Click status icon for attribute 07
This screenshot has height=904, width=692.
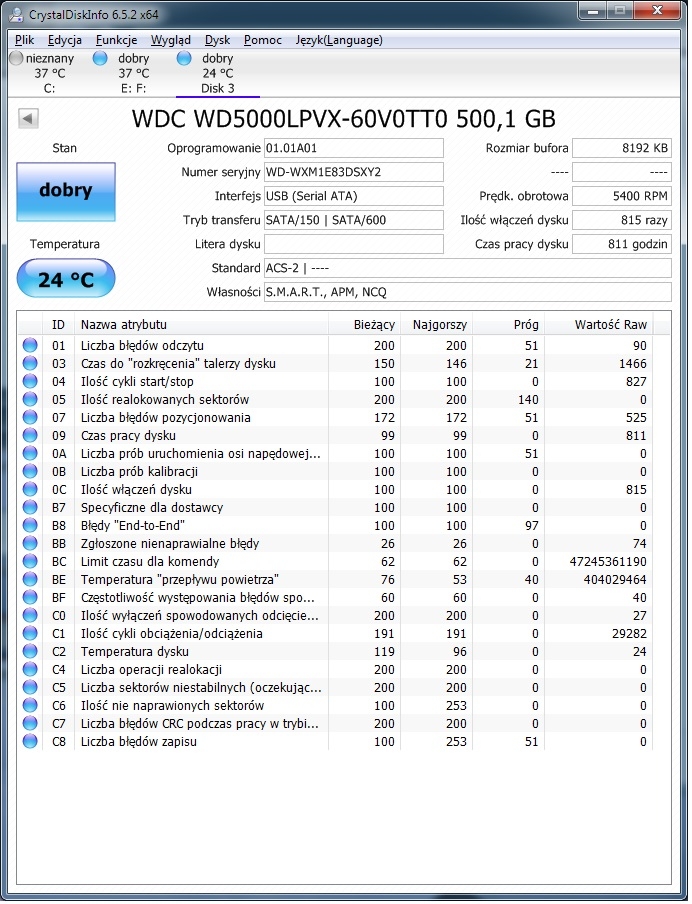pos(29,417)
